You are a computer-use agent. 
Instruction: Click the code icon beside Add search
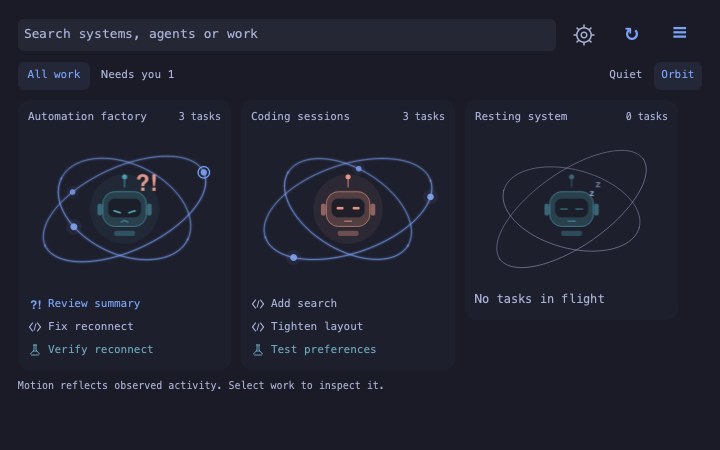click(x=258, y=304)
